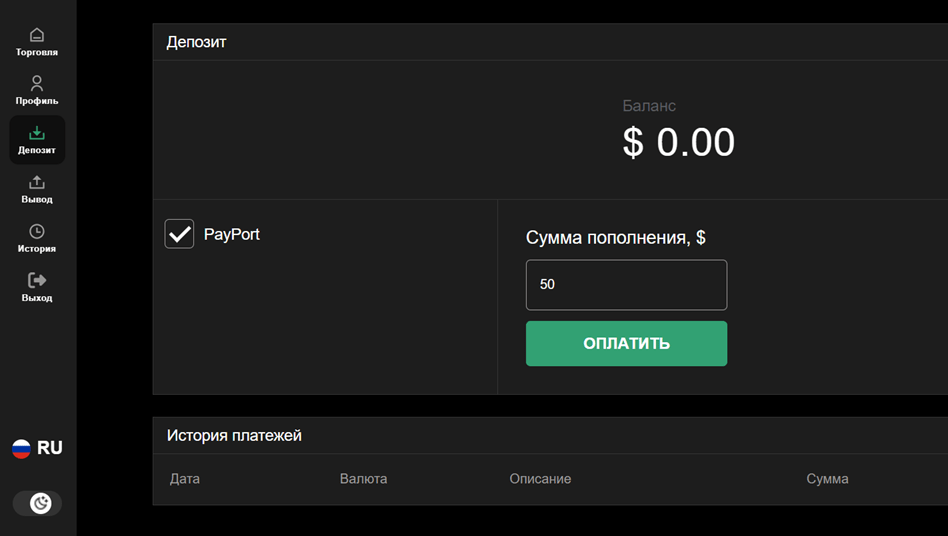Uncheck the PayPort checkbox
The height and width of the screenshot is (536, 948).
(x=179, y=234)
